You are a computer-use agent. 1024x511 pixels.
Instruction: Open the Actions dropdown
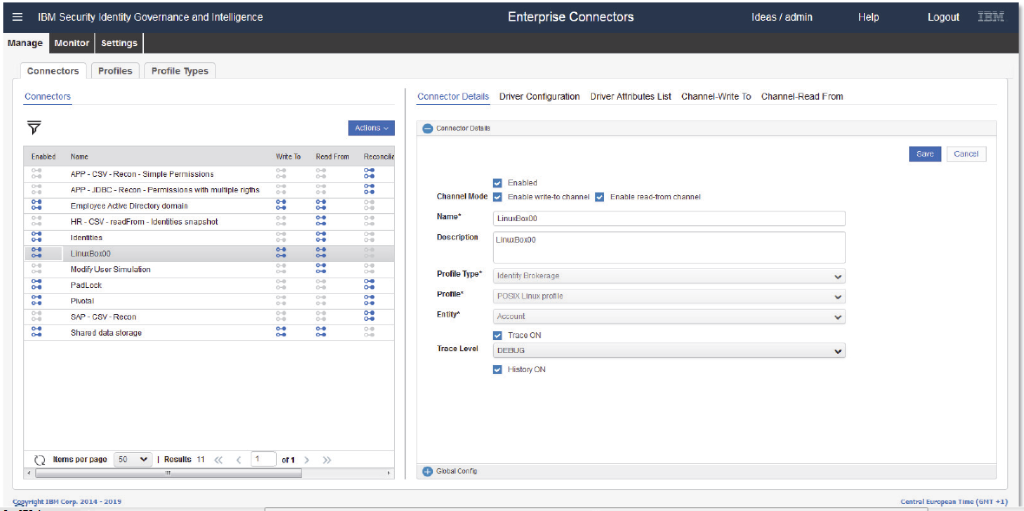tap(371, 128)
